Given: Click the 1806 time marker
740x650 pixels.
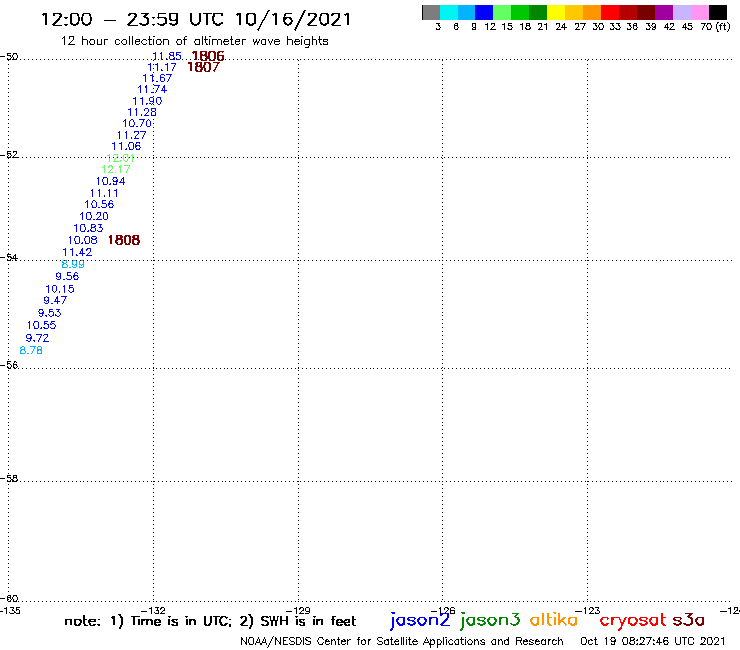Looking at the screenshot, I should coord(208,56).
